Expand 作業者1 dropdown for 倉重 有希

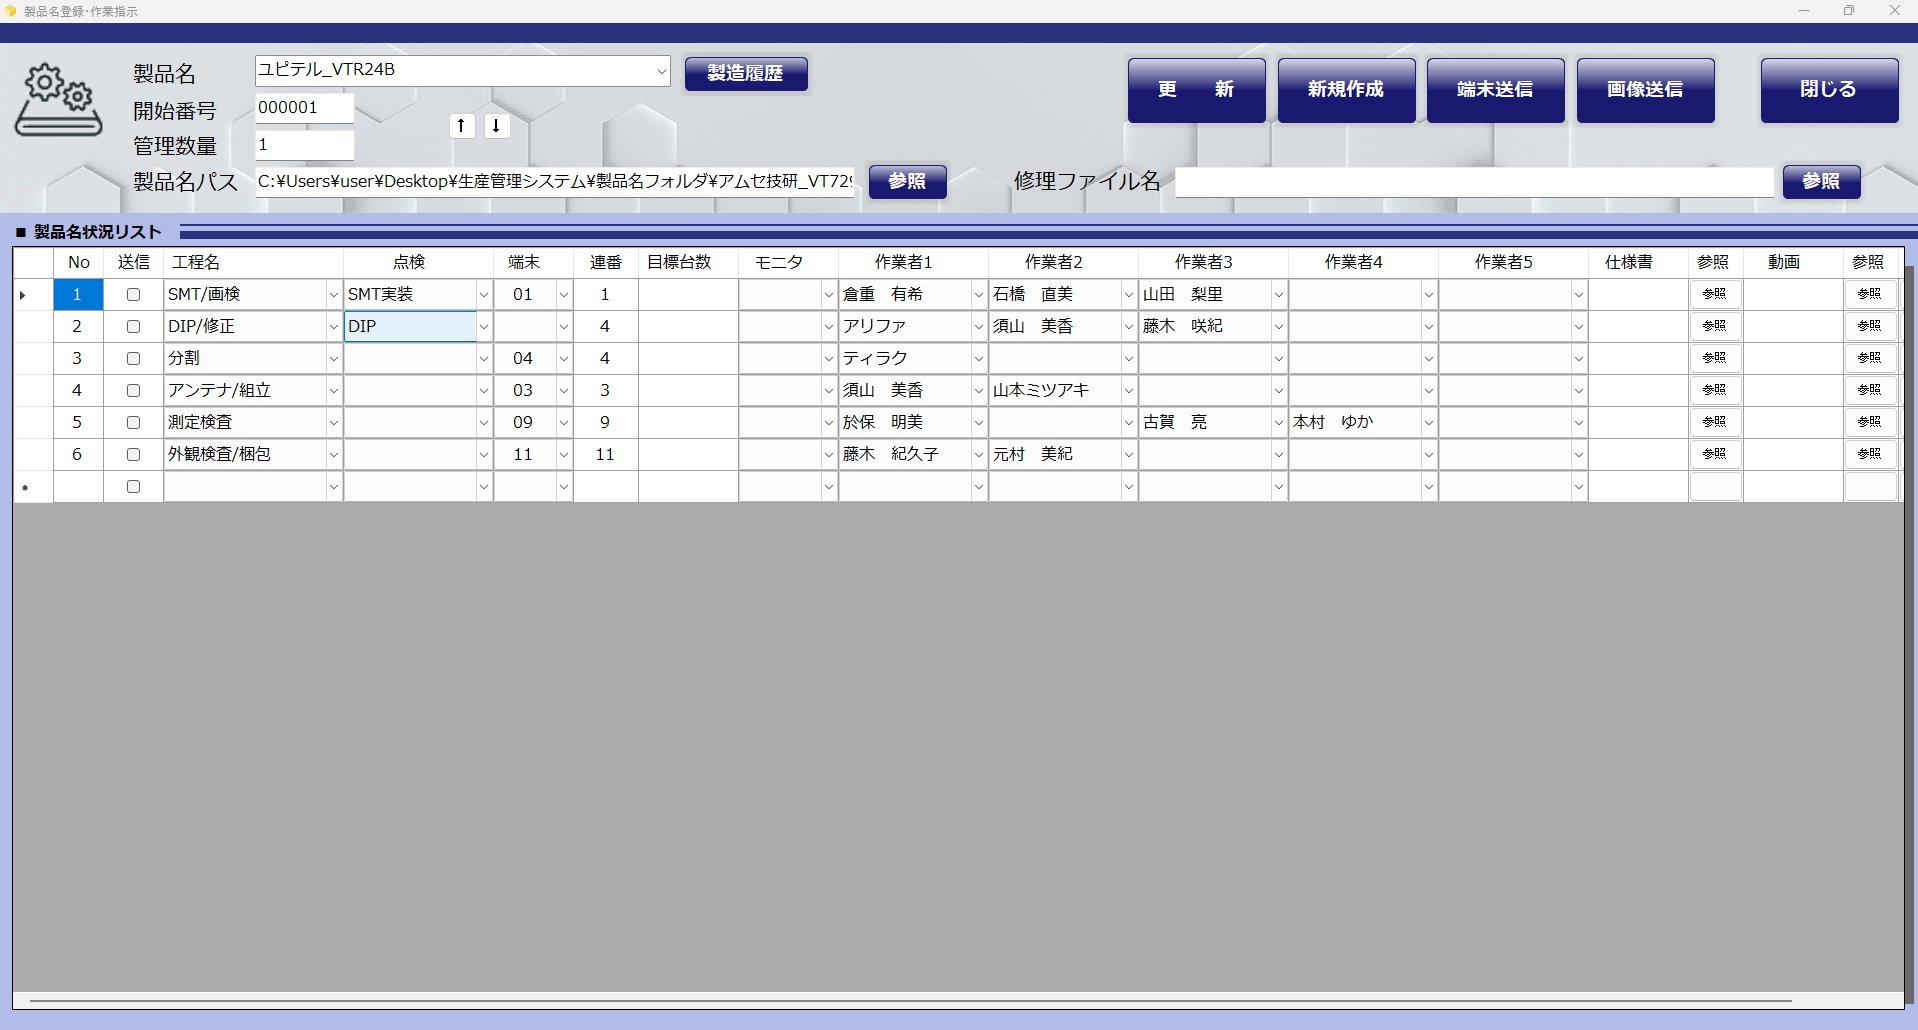point(978,295)
